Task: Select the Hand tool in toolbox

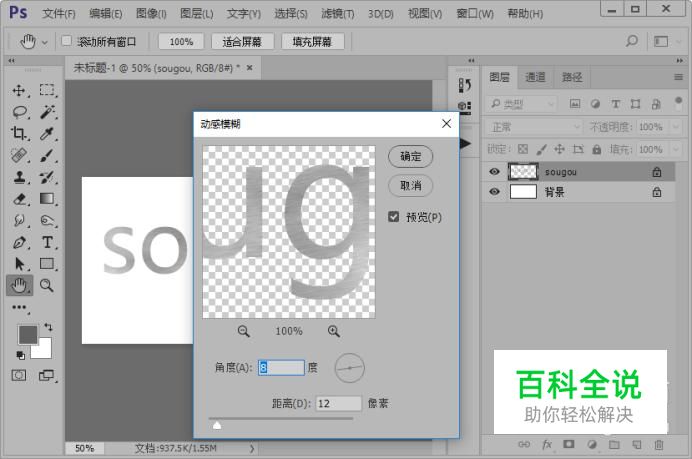Action: pos(19,286)
